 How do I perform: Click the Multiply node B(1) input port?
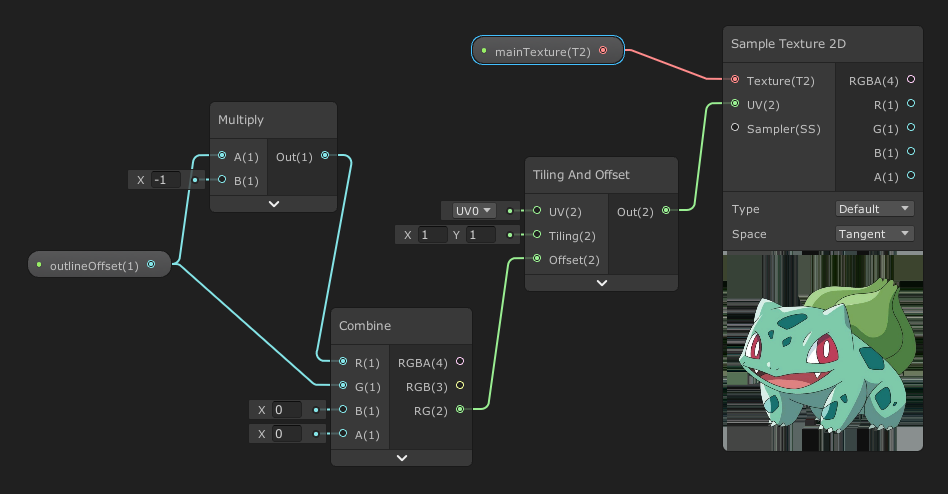coord(222,180)
